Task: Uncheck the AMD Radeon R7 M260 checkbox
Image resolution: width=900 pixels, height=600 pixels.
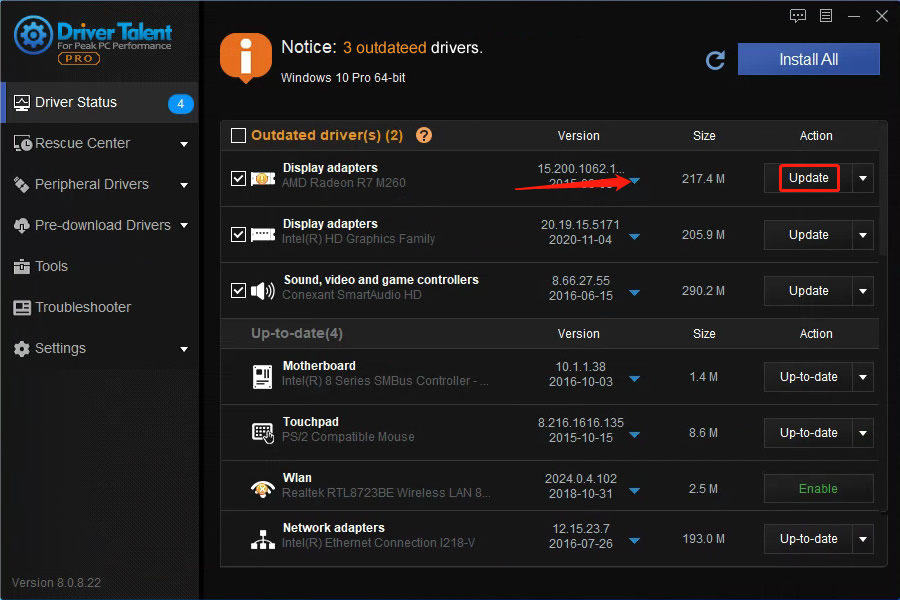Action: coord(238,179)
